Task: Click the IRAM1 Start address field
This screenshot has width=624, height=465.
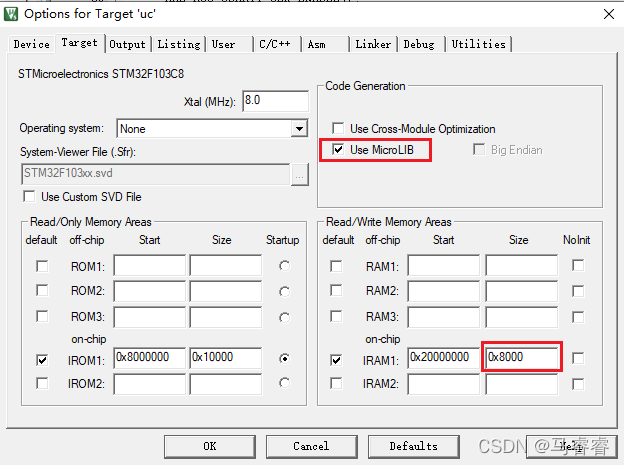Action: (x=443, y=358)
